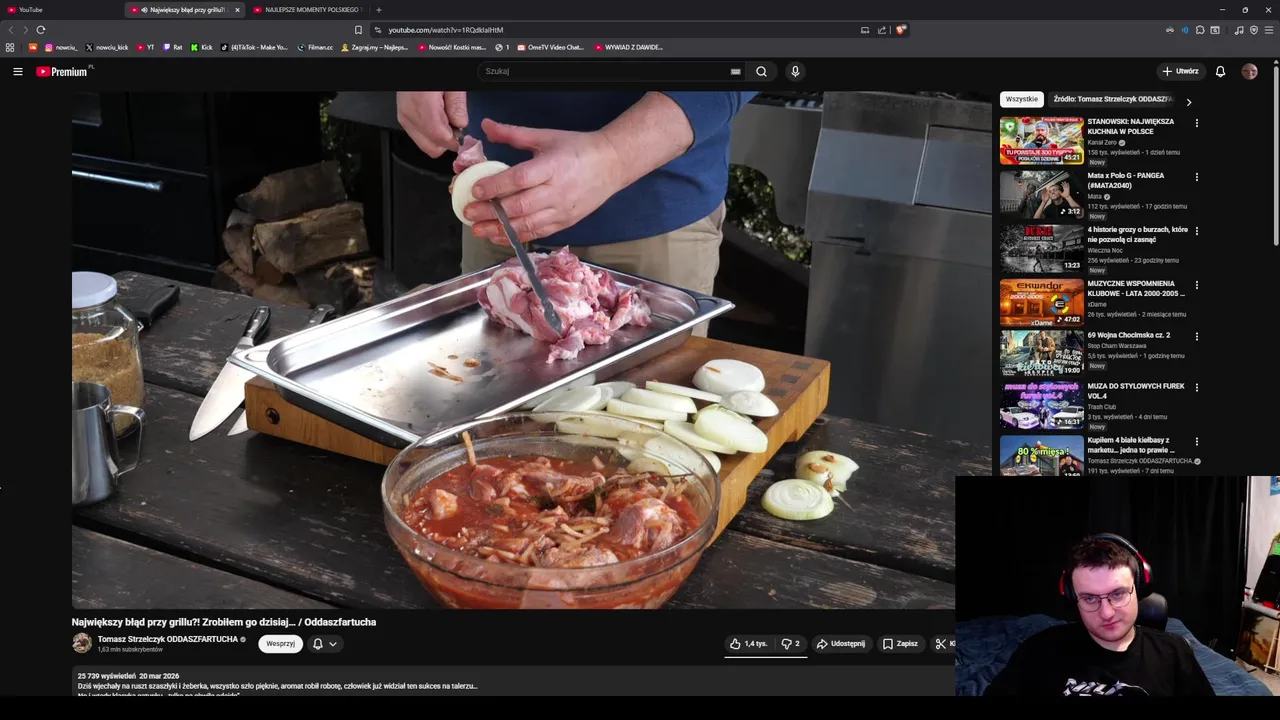1280x720 pixels.
Task: Open the OmeTV Video Chat bookmark
Action: pyautogui.click(x=550, y=47)
